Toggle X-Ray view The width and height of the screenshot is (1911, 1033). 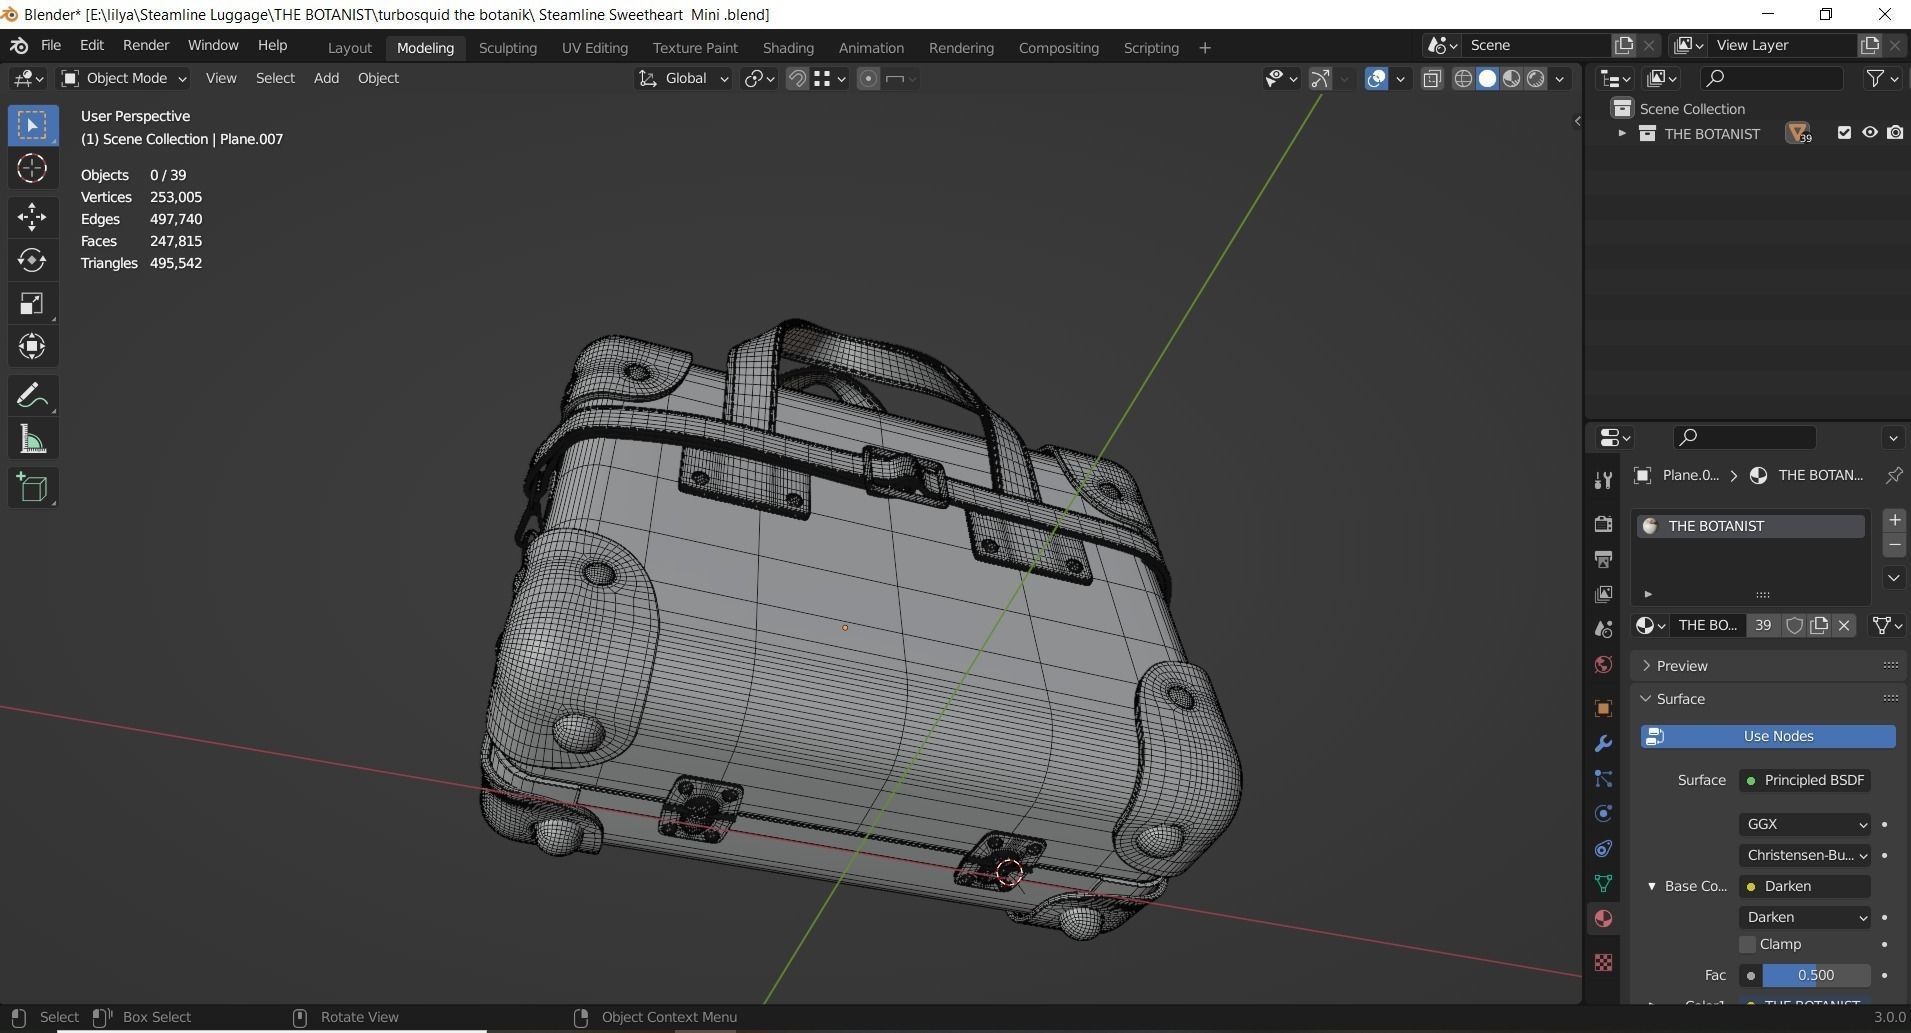click(1432, 79)
